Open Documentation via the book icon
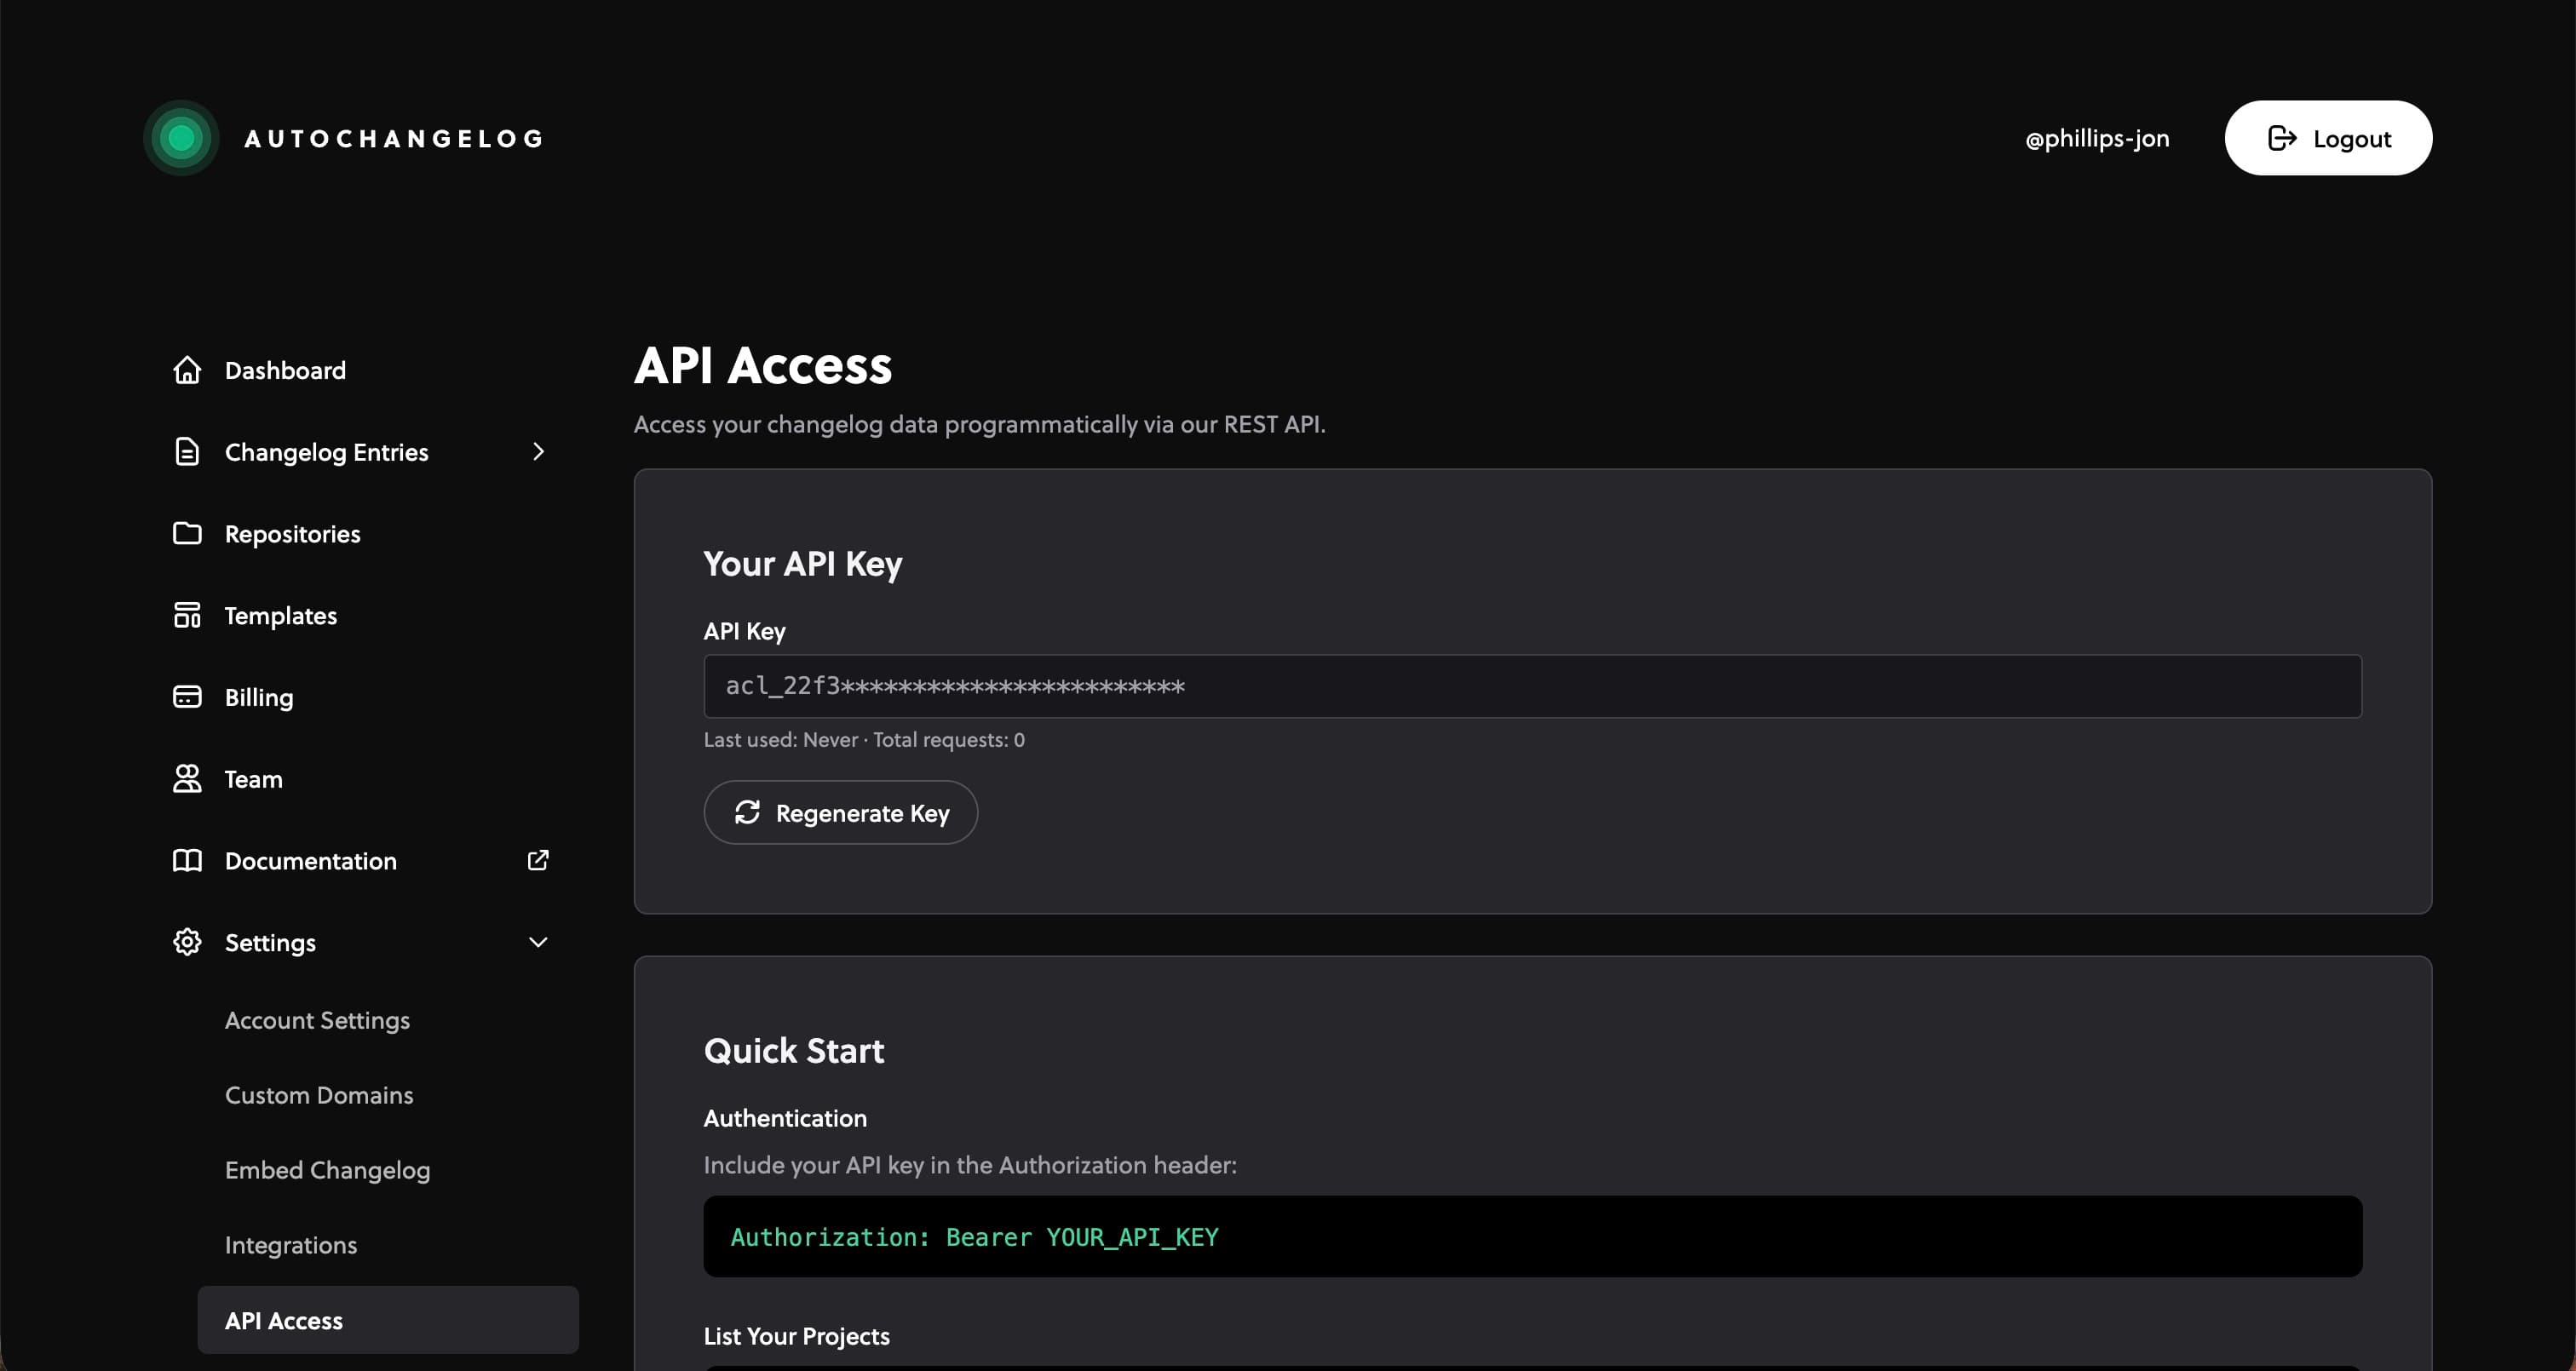 pos(187,860)
